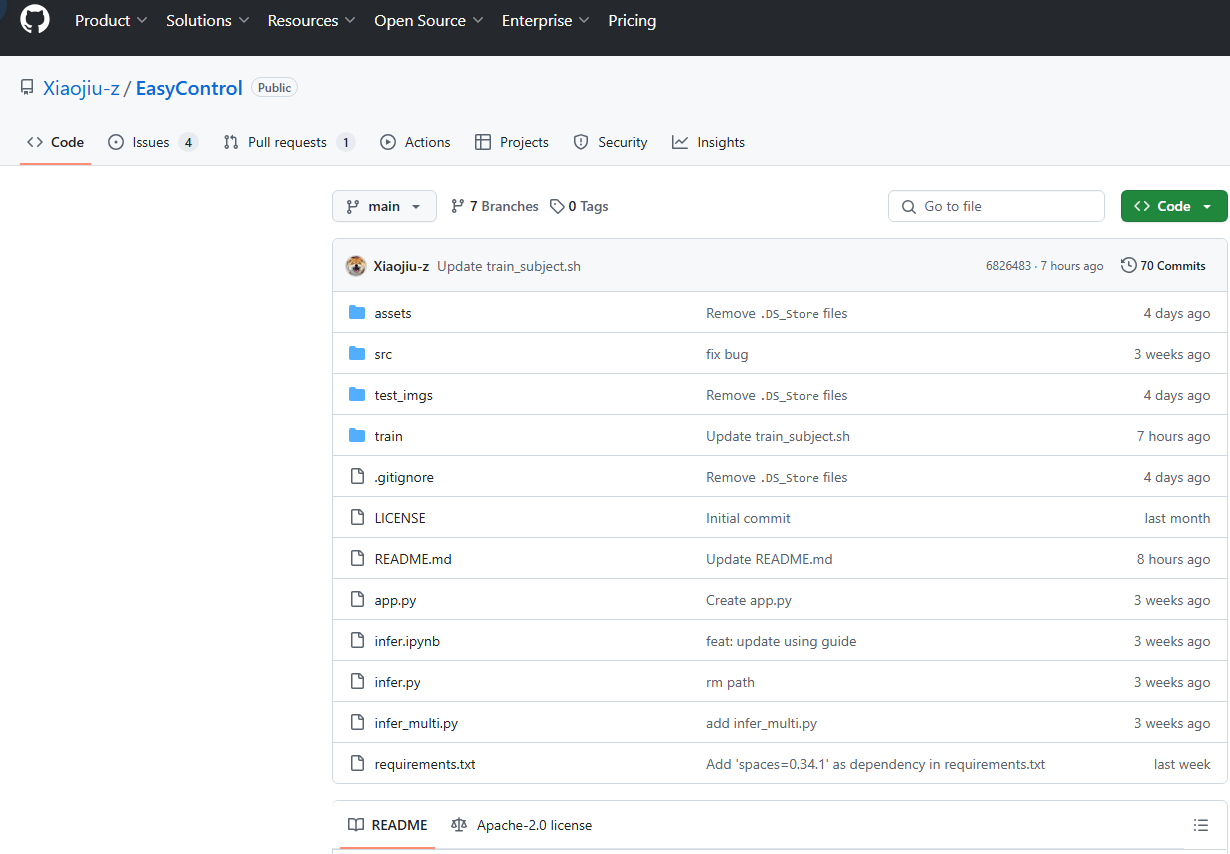Open the infer.py file
The image size is (1230, 854).
pyautogui.click(x=398, y=682)
